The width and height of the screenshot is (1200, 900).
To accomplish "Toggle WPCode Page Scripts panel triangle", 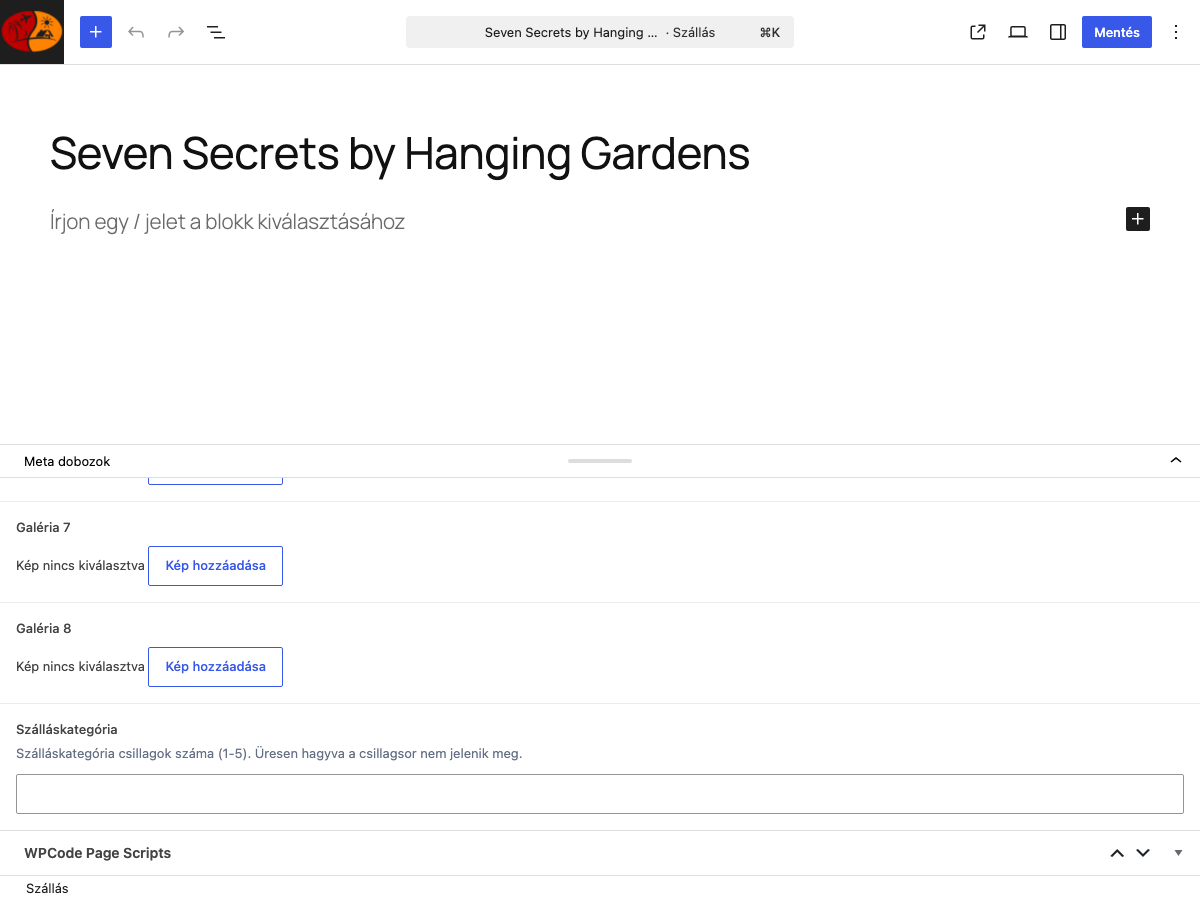I will pos(1178,853).
